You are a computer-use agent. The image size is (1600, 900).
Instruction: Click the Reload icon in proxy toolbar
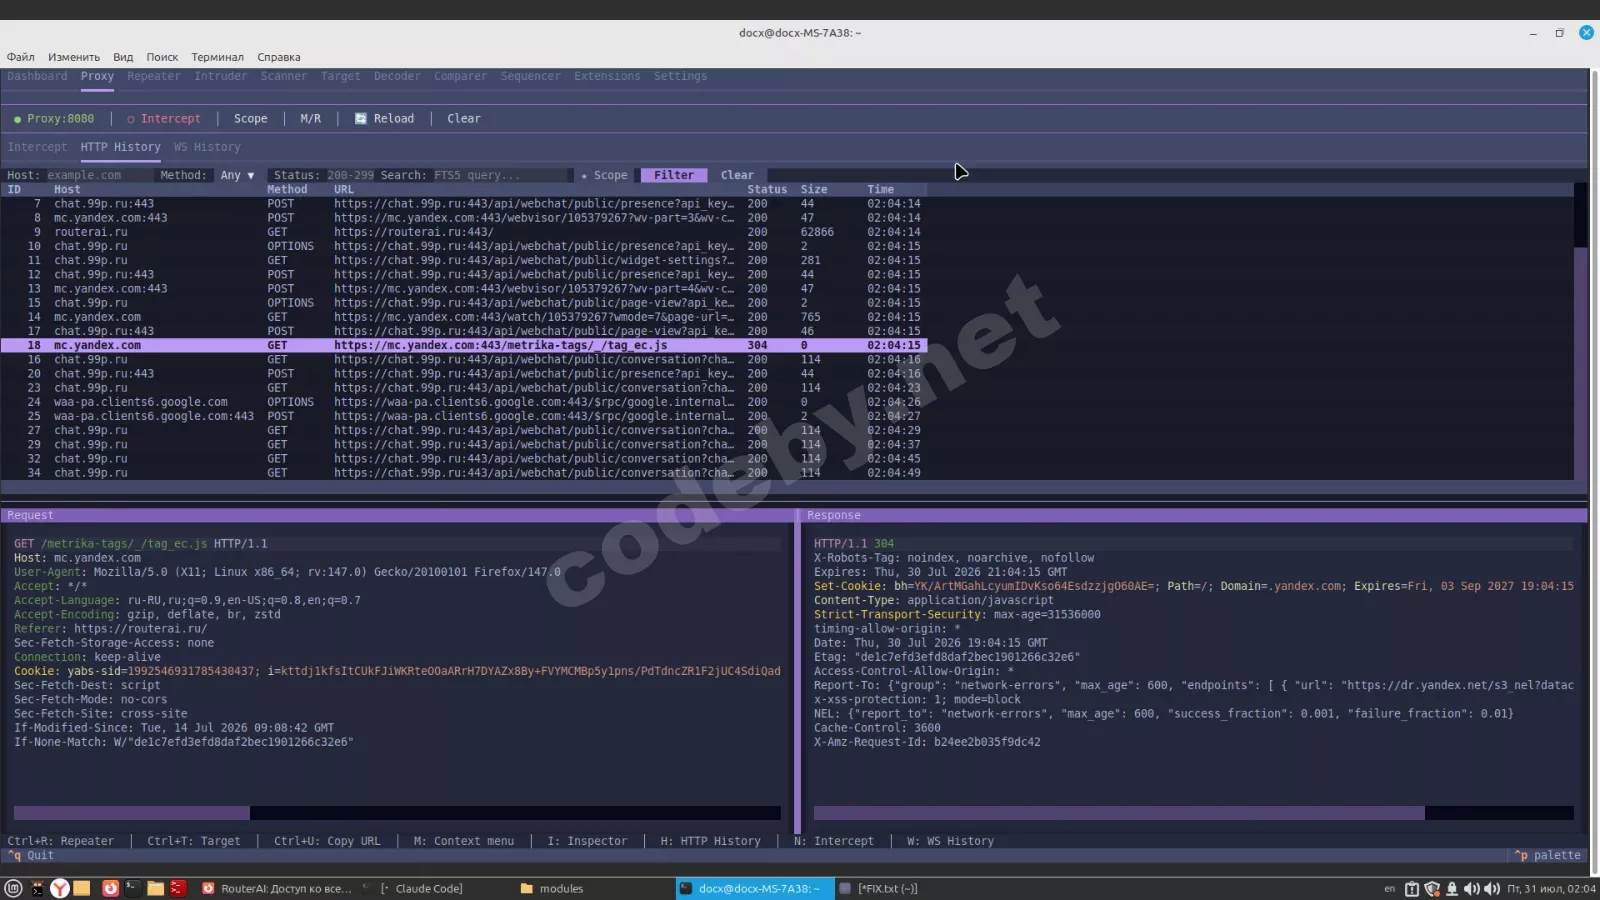[x=361, y=118]
